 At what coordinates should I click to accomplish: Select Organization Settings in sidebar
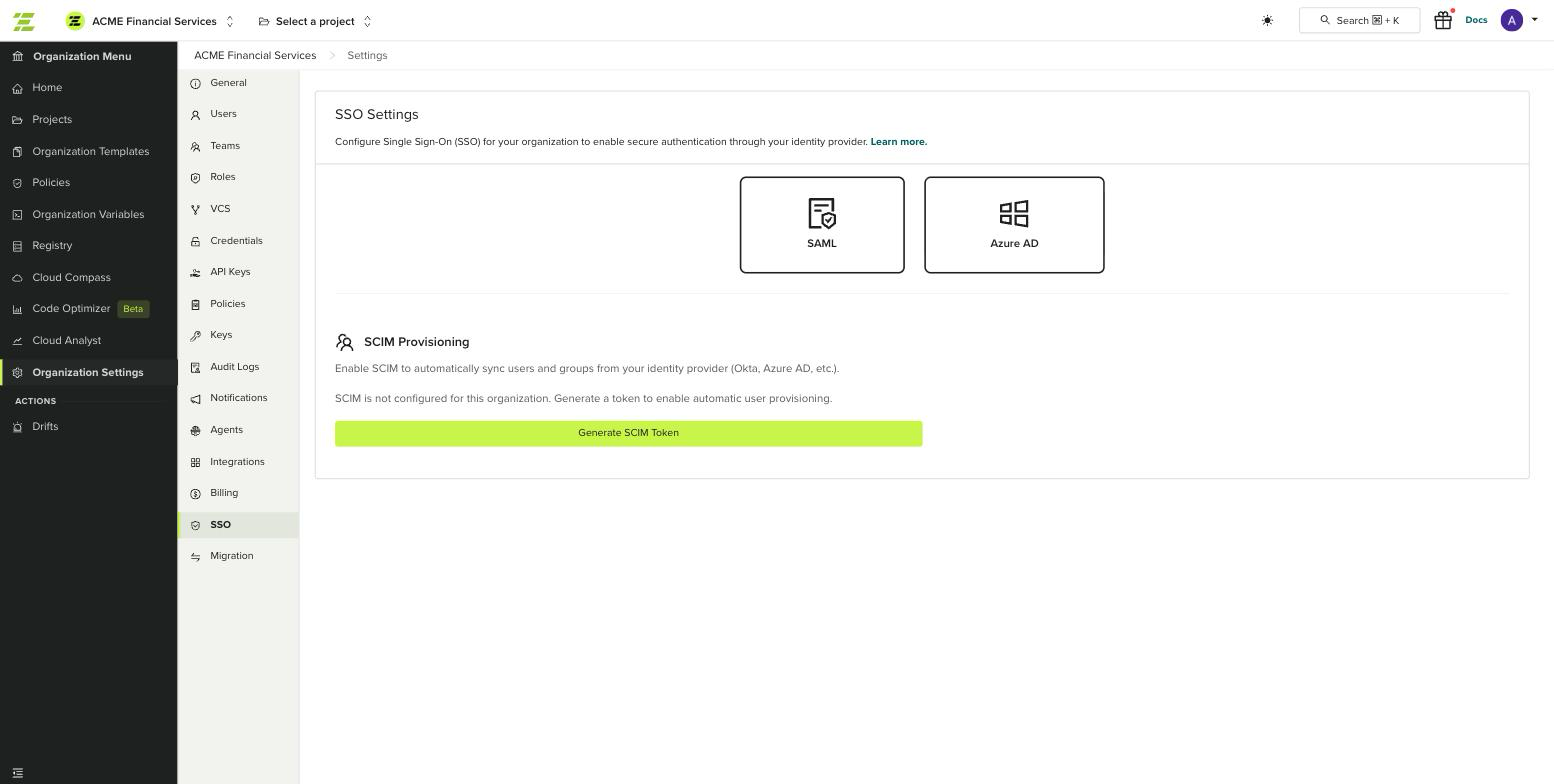(x=88, y=373)
